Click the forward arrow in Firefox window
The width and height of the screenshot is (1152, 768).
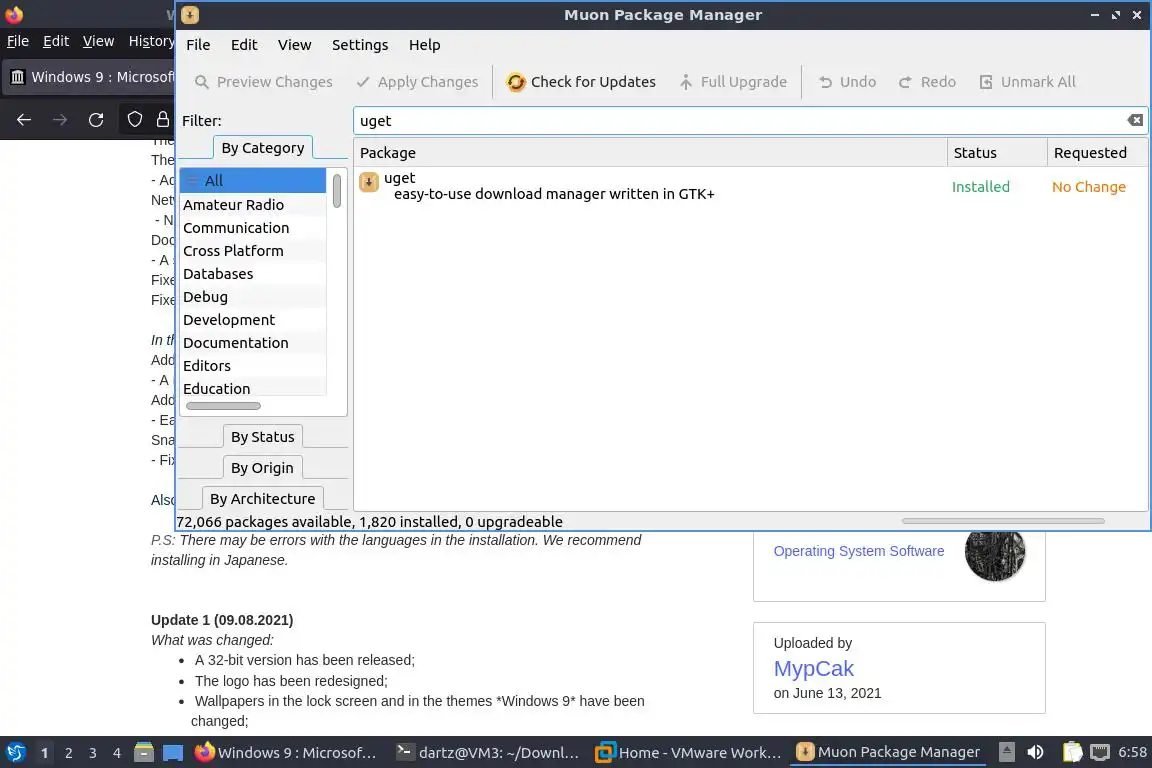point(60,120)
